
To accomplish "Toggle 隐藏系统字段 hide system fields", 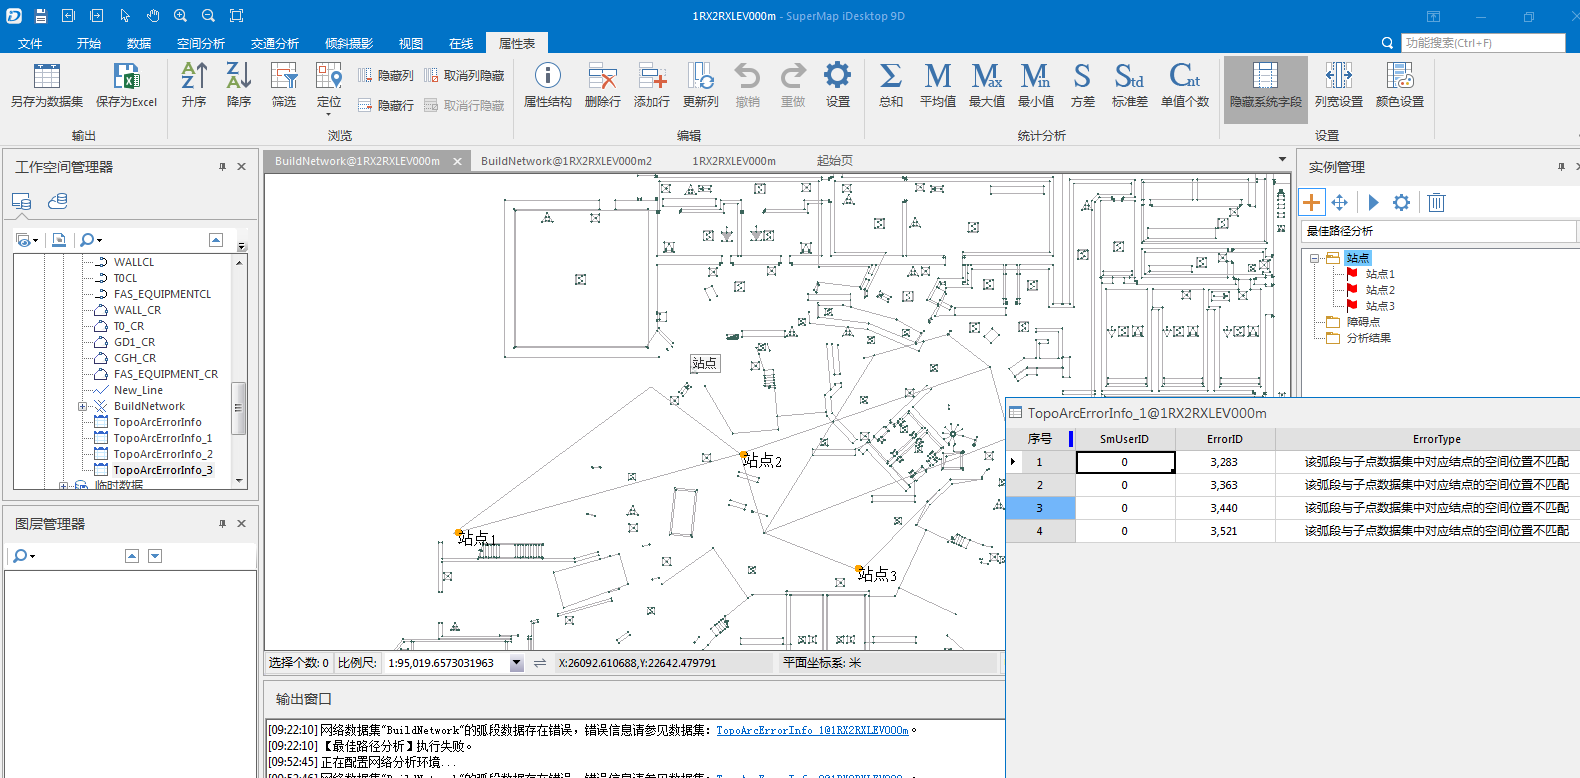I will pos(1266,89).
